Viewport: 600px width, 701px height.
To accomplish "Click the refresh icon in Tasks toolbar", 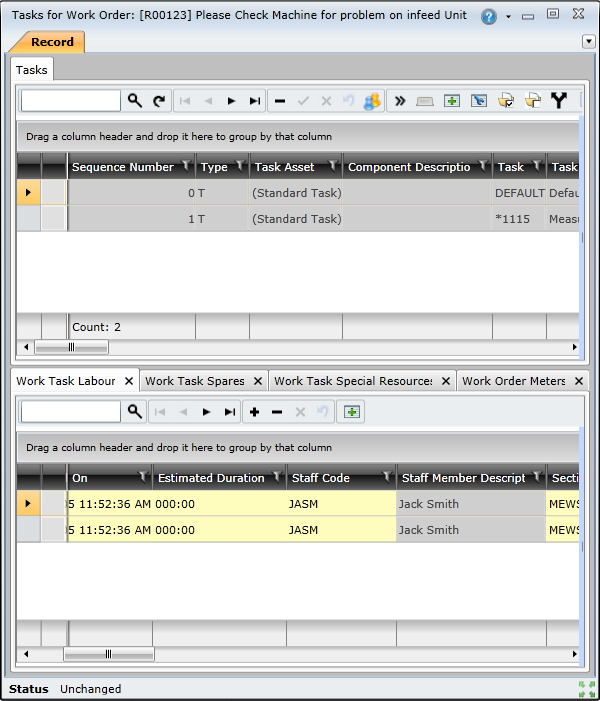I will [159, 101].
